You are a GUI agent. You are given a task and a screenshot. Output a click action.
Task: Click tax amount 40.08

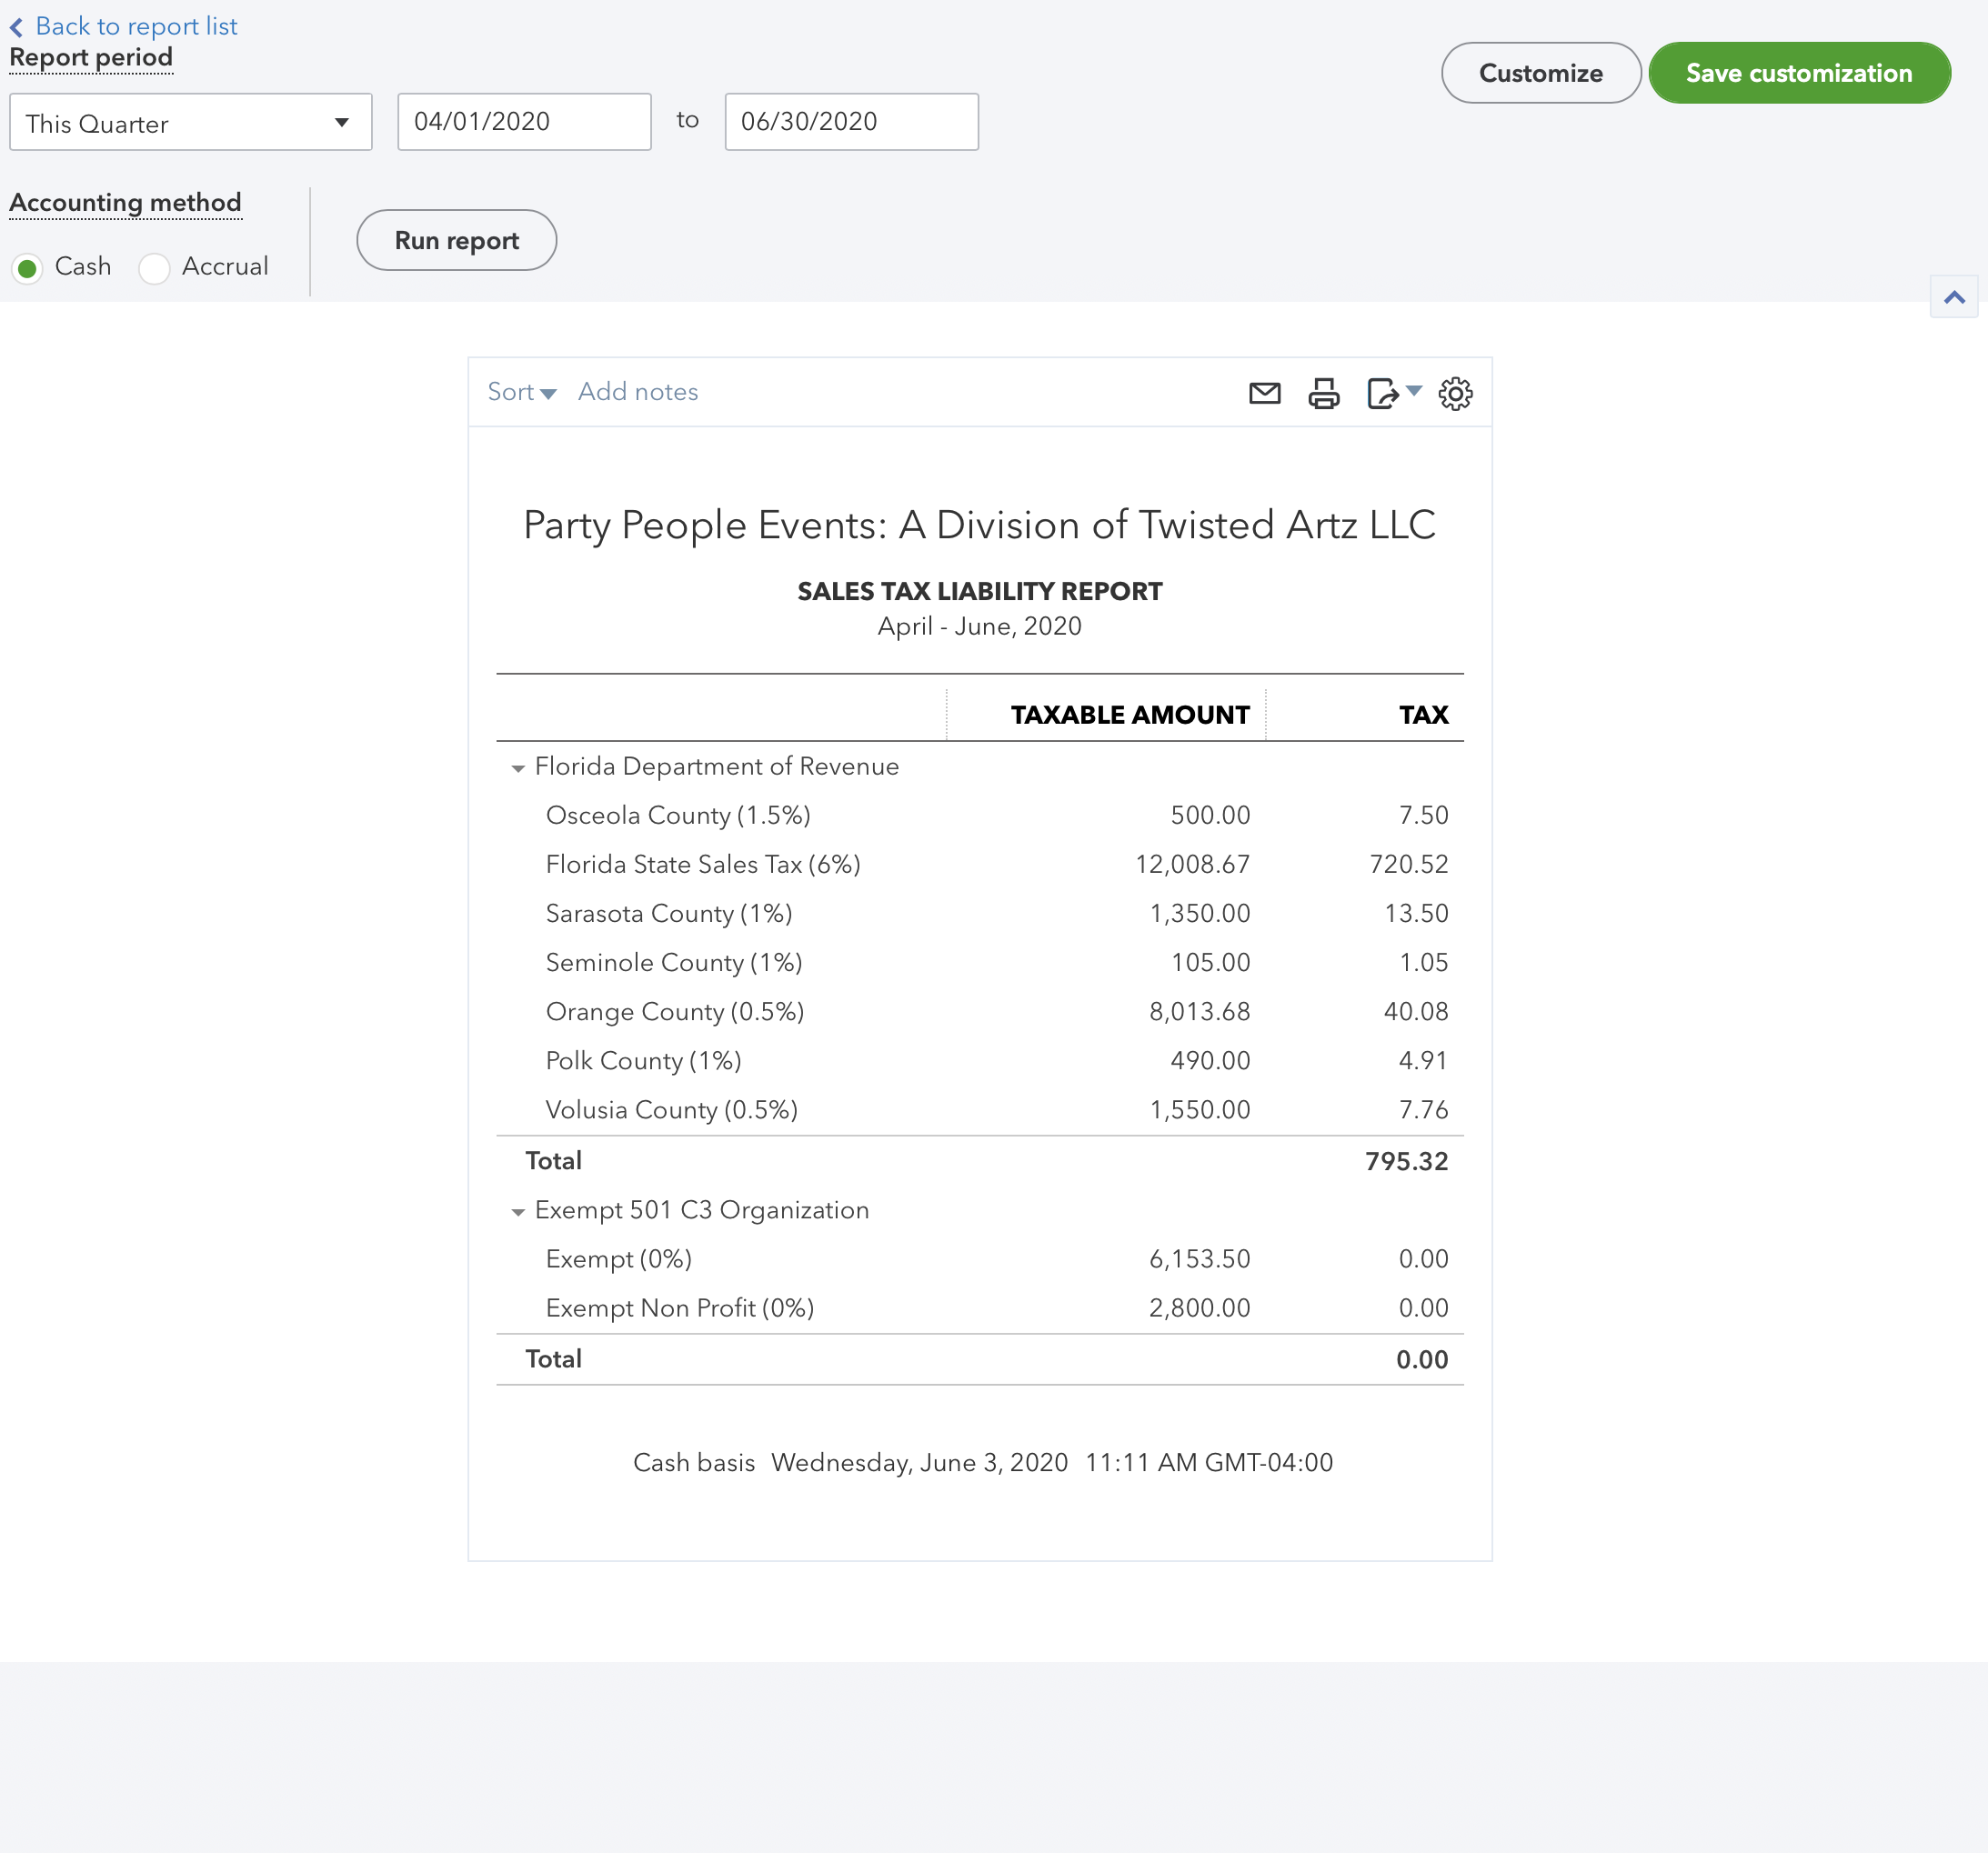pos(1415,1012)
